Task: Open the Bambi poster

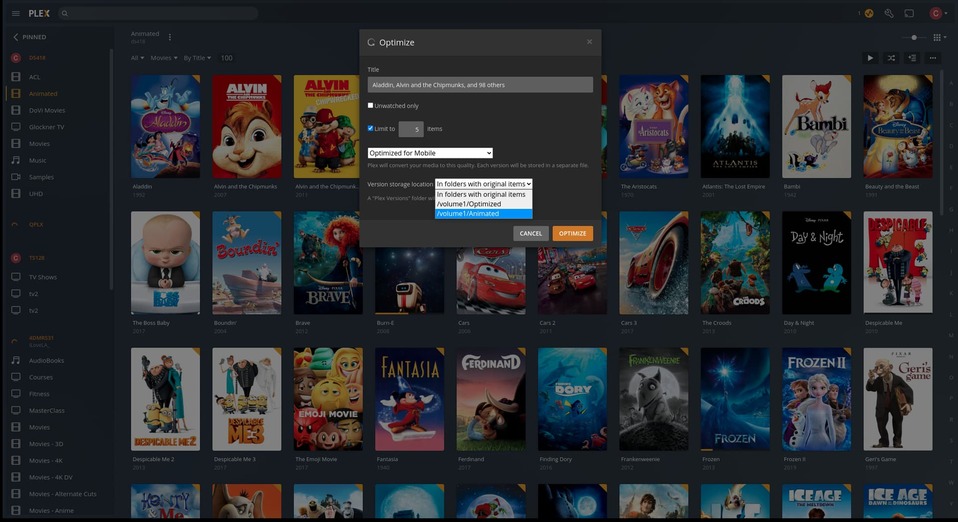Action: [x=816, y=127]
